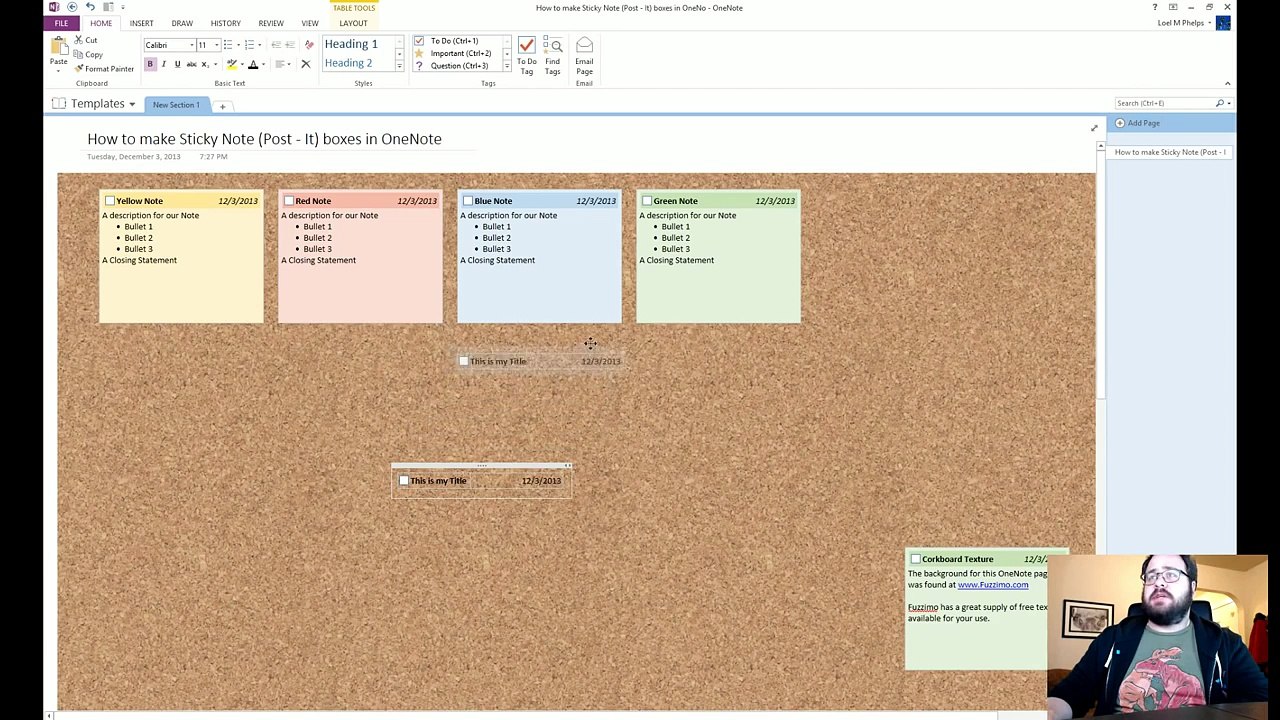Activate Format Painter

[104, 69]
